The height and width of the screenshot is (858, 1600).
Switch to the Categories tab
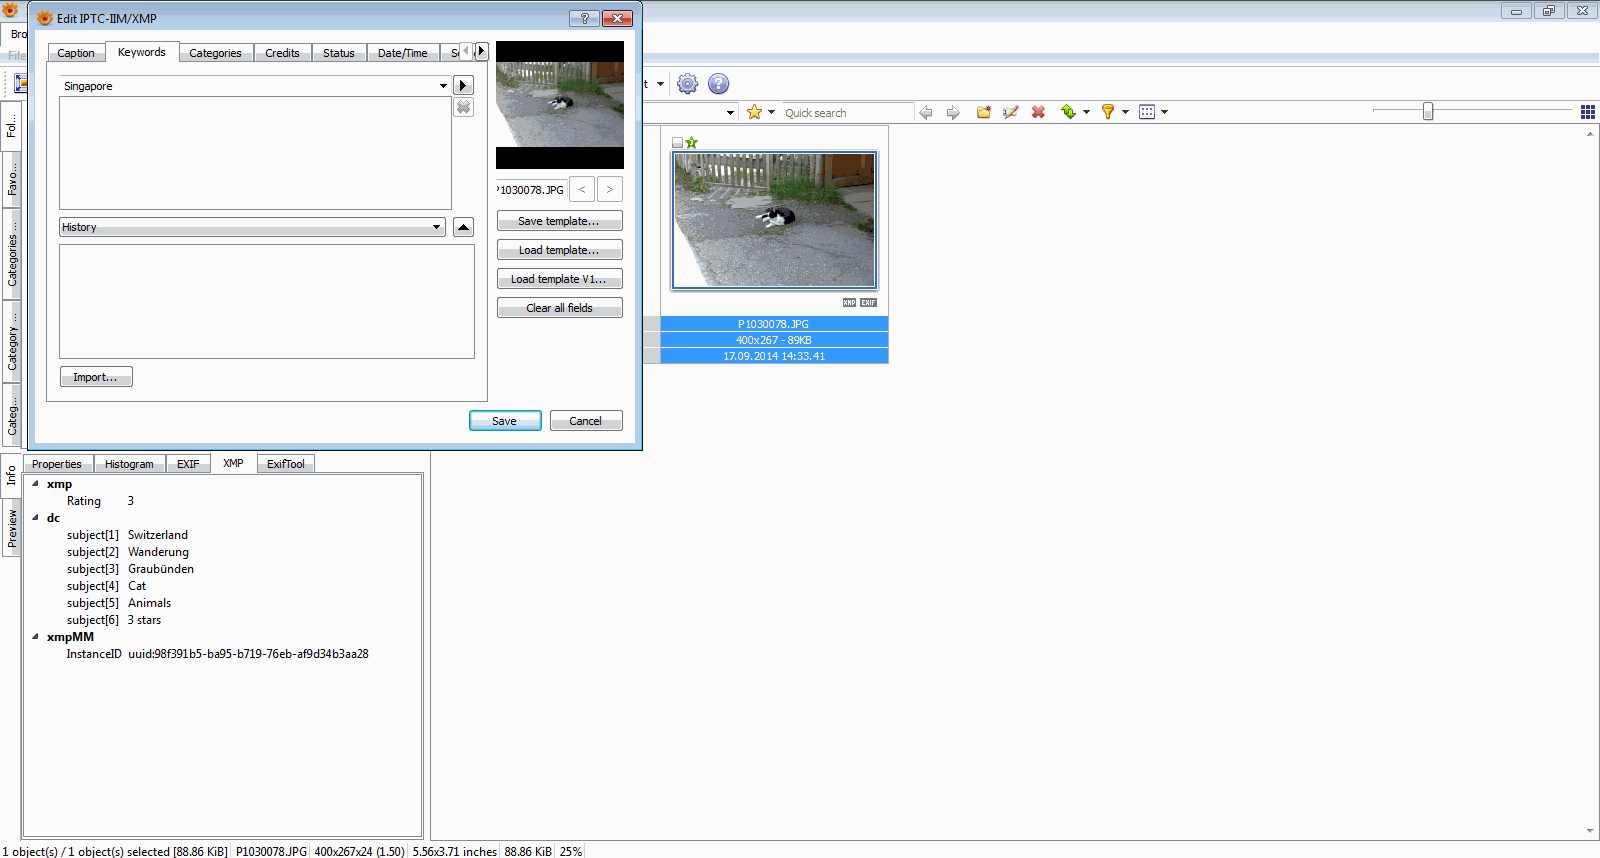click(x=215, y=53)
